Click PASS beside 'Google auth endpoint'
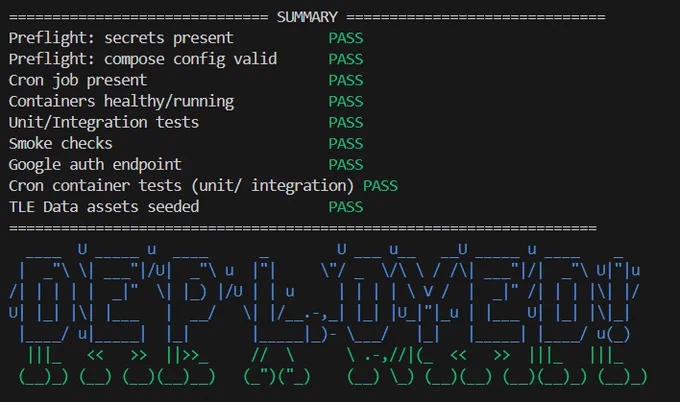Screen dimensions: 680x402 346,165
